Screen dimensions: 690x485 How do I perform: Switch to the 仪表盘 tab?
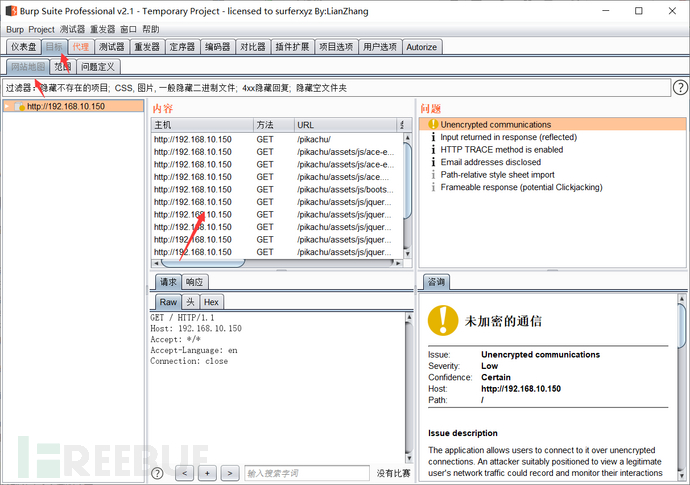tap(24, 47)
